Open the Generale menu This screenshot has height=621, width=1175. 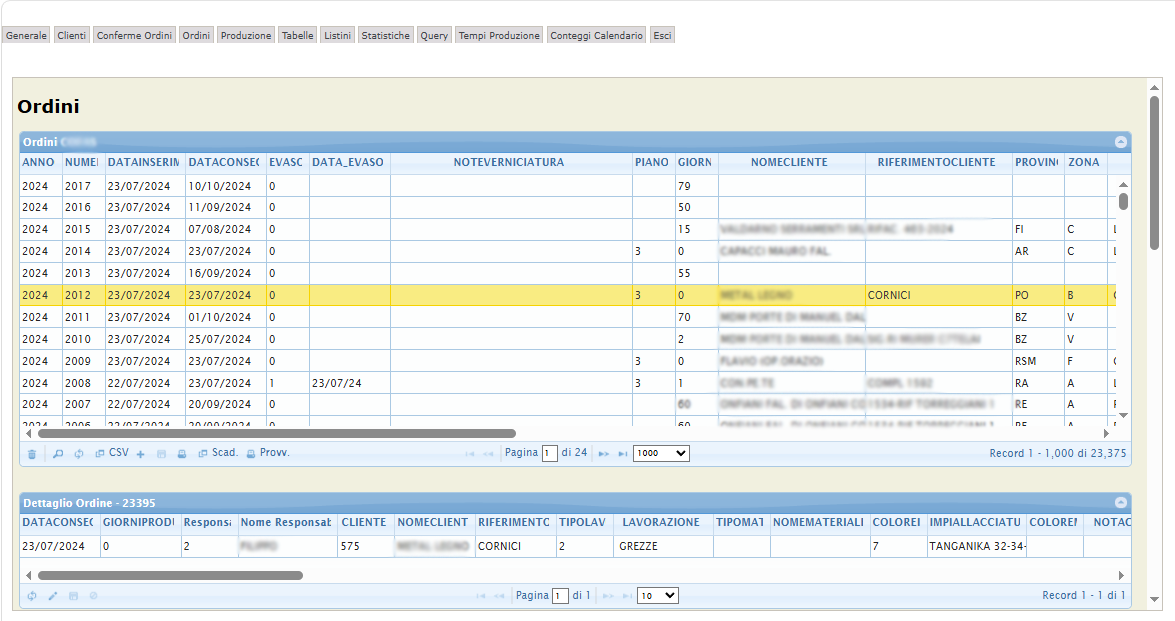(26, 35)
